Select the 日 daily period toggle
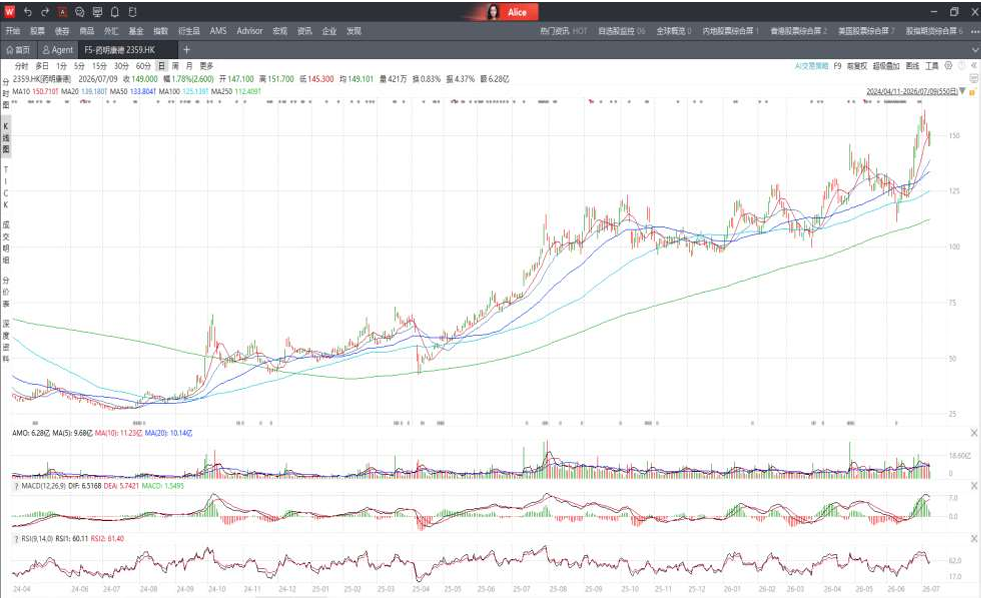Image resolution: width=982 pixels, height=603 pixels. (162, 66)
